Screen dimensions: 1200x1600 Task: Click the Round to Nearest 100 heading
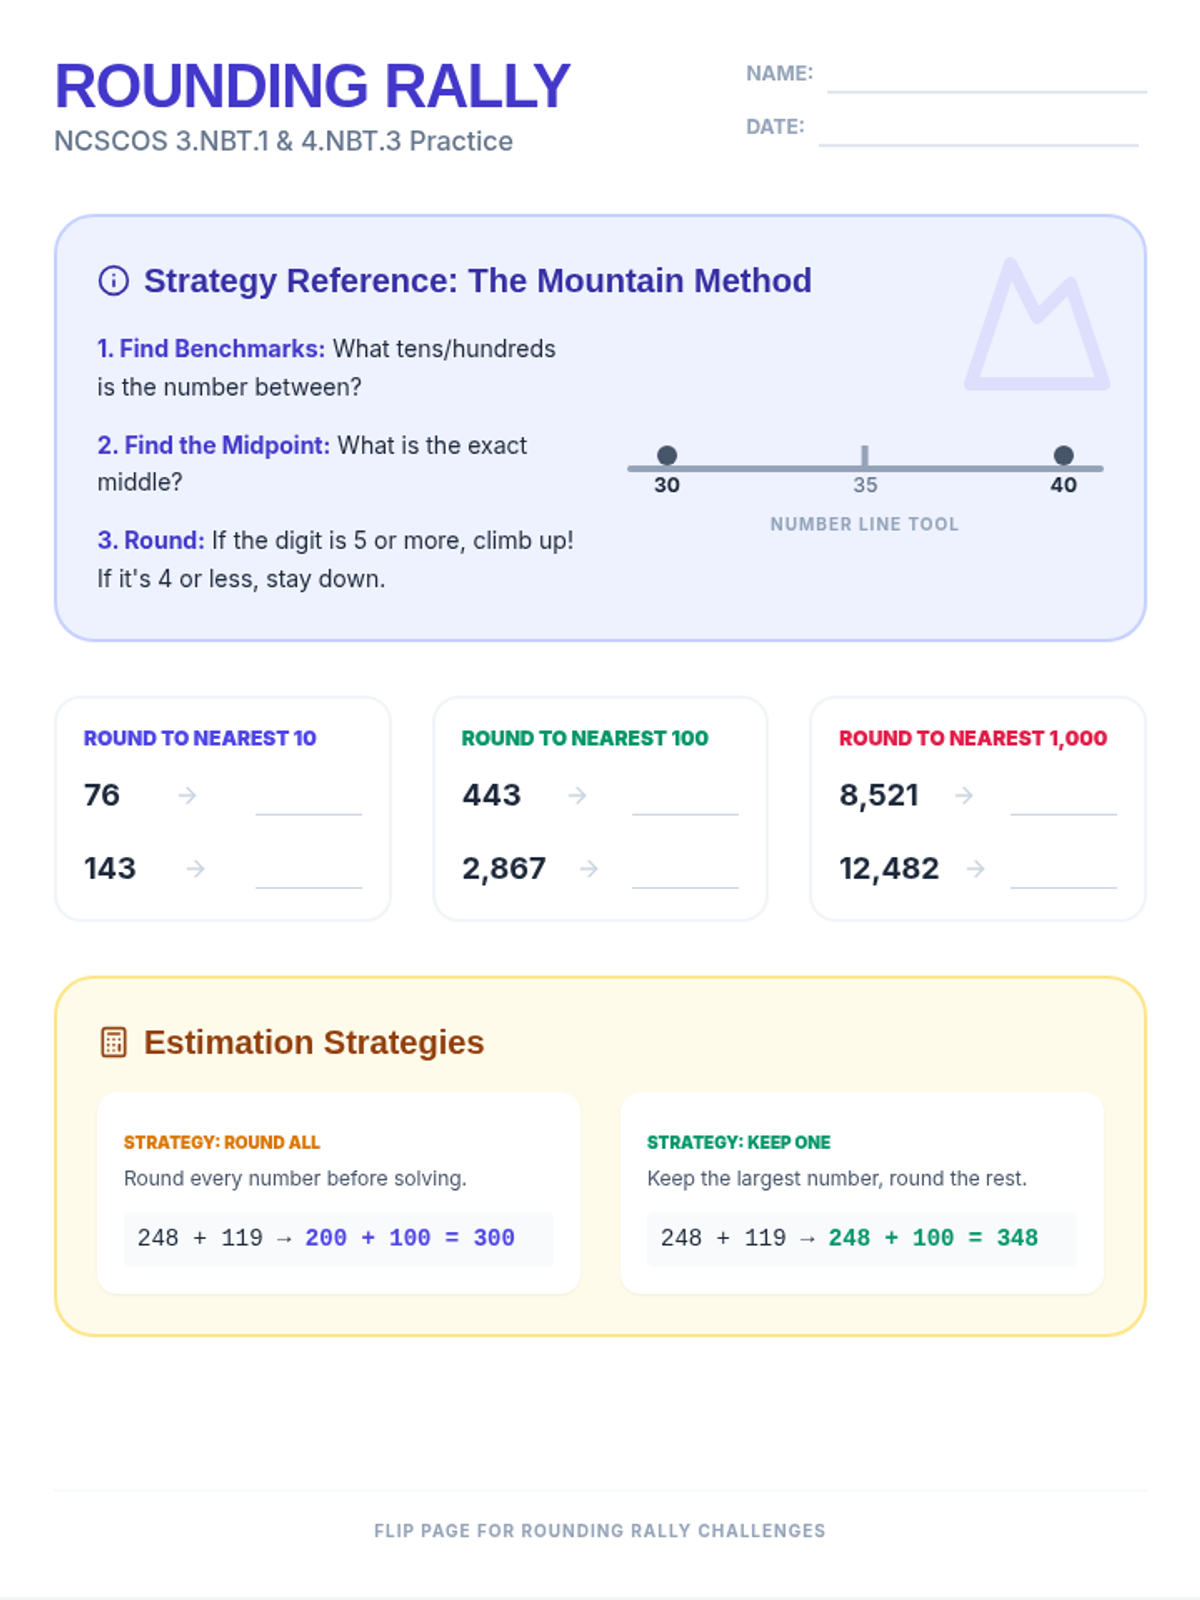(585, 738)
